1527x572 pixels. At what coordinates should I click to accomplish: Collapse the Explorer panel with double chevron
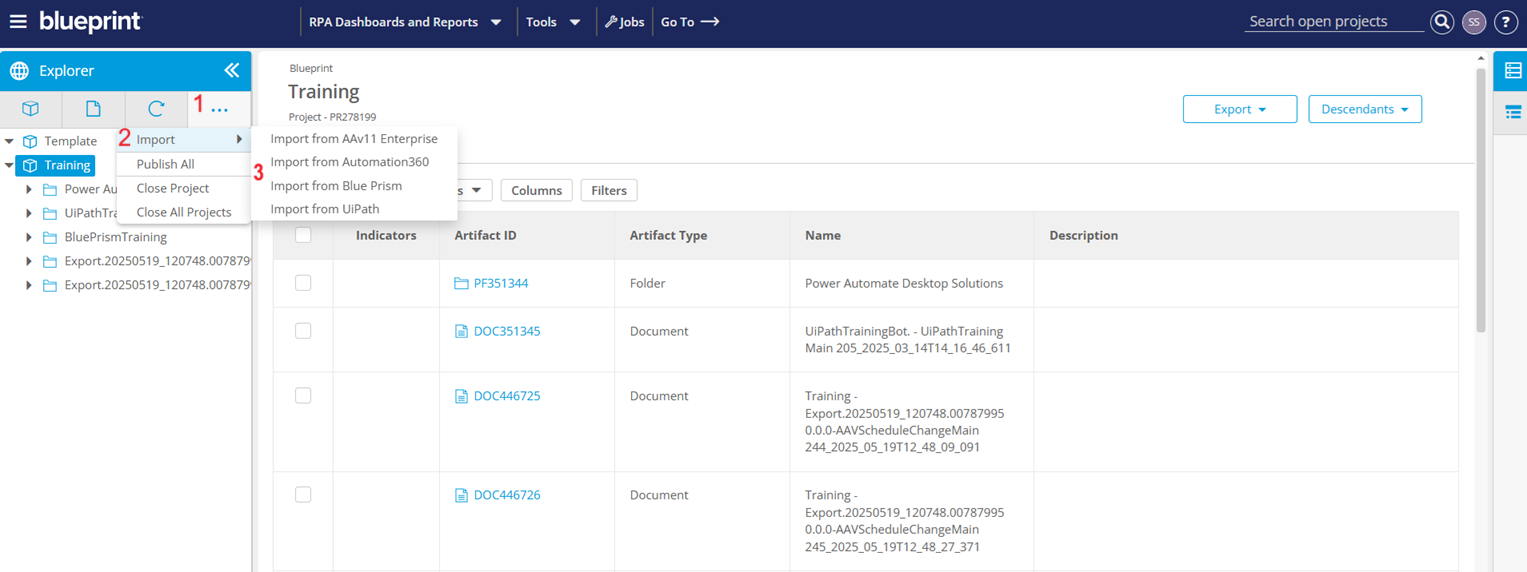[232, 70]
